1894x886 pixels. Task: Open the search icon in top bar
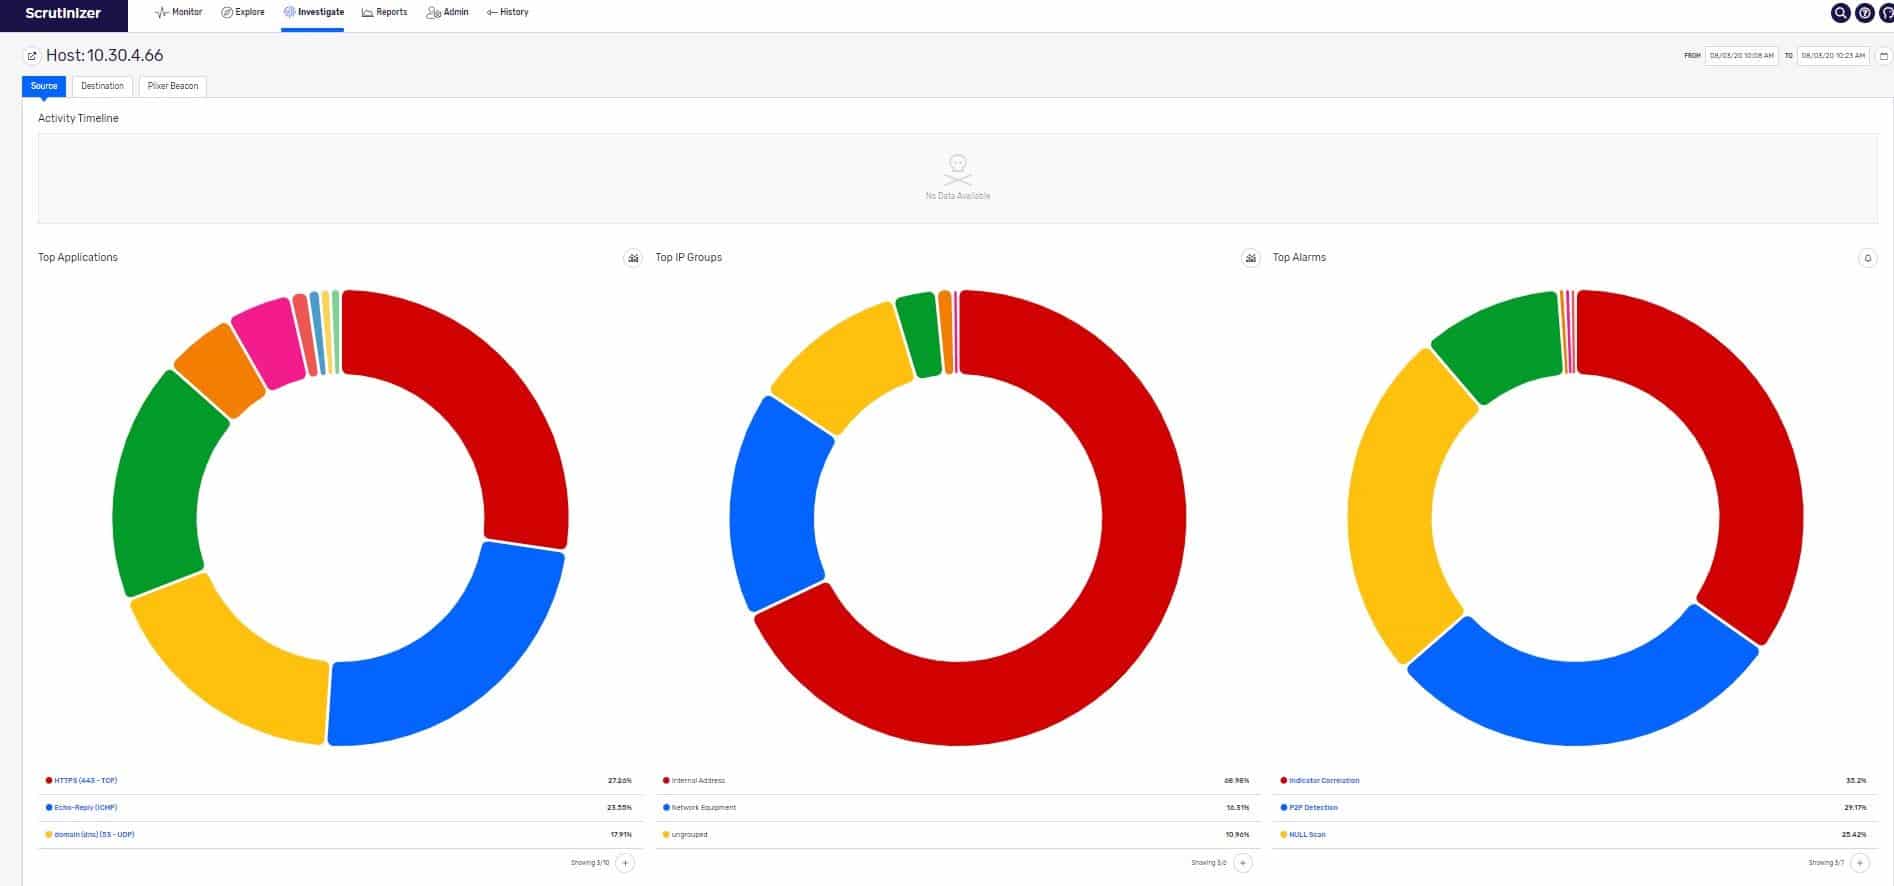tap(1840, 13)
